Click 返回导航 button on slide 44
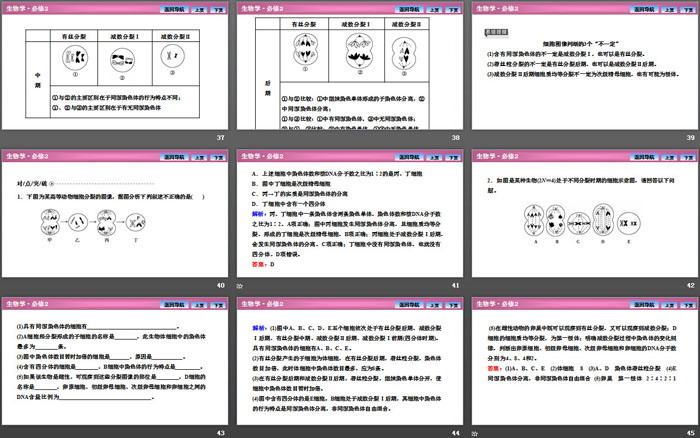The width and height of the screenshot is (700, 438). pyautogui.click(x=409, y=305)
